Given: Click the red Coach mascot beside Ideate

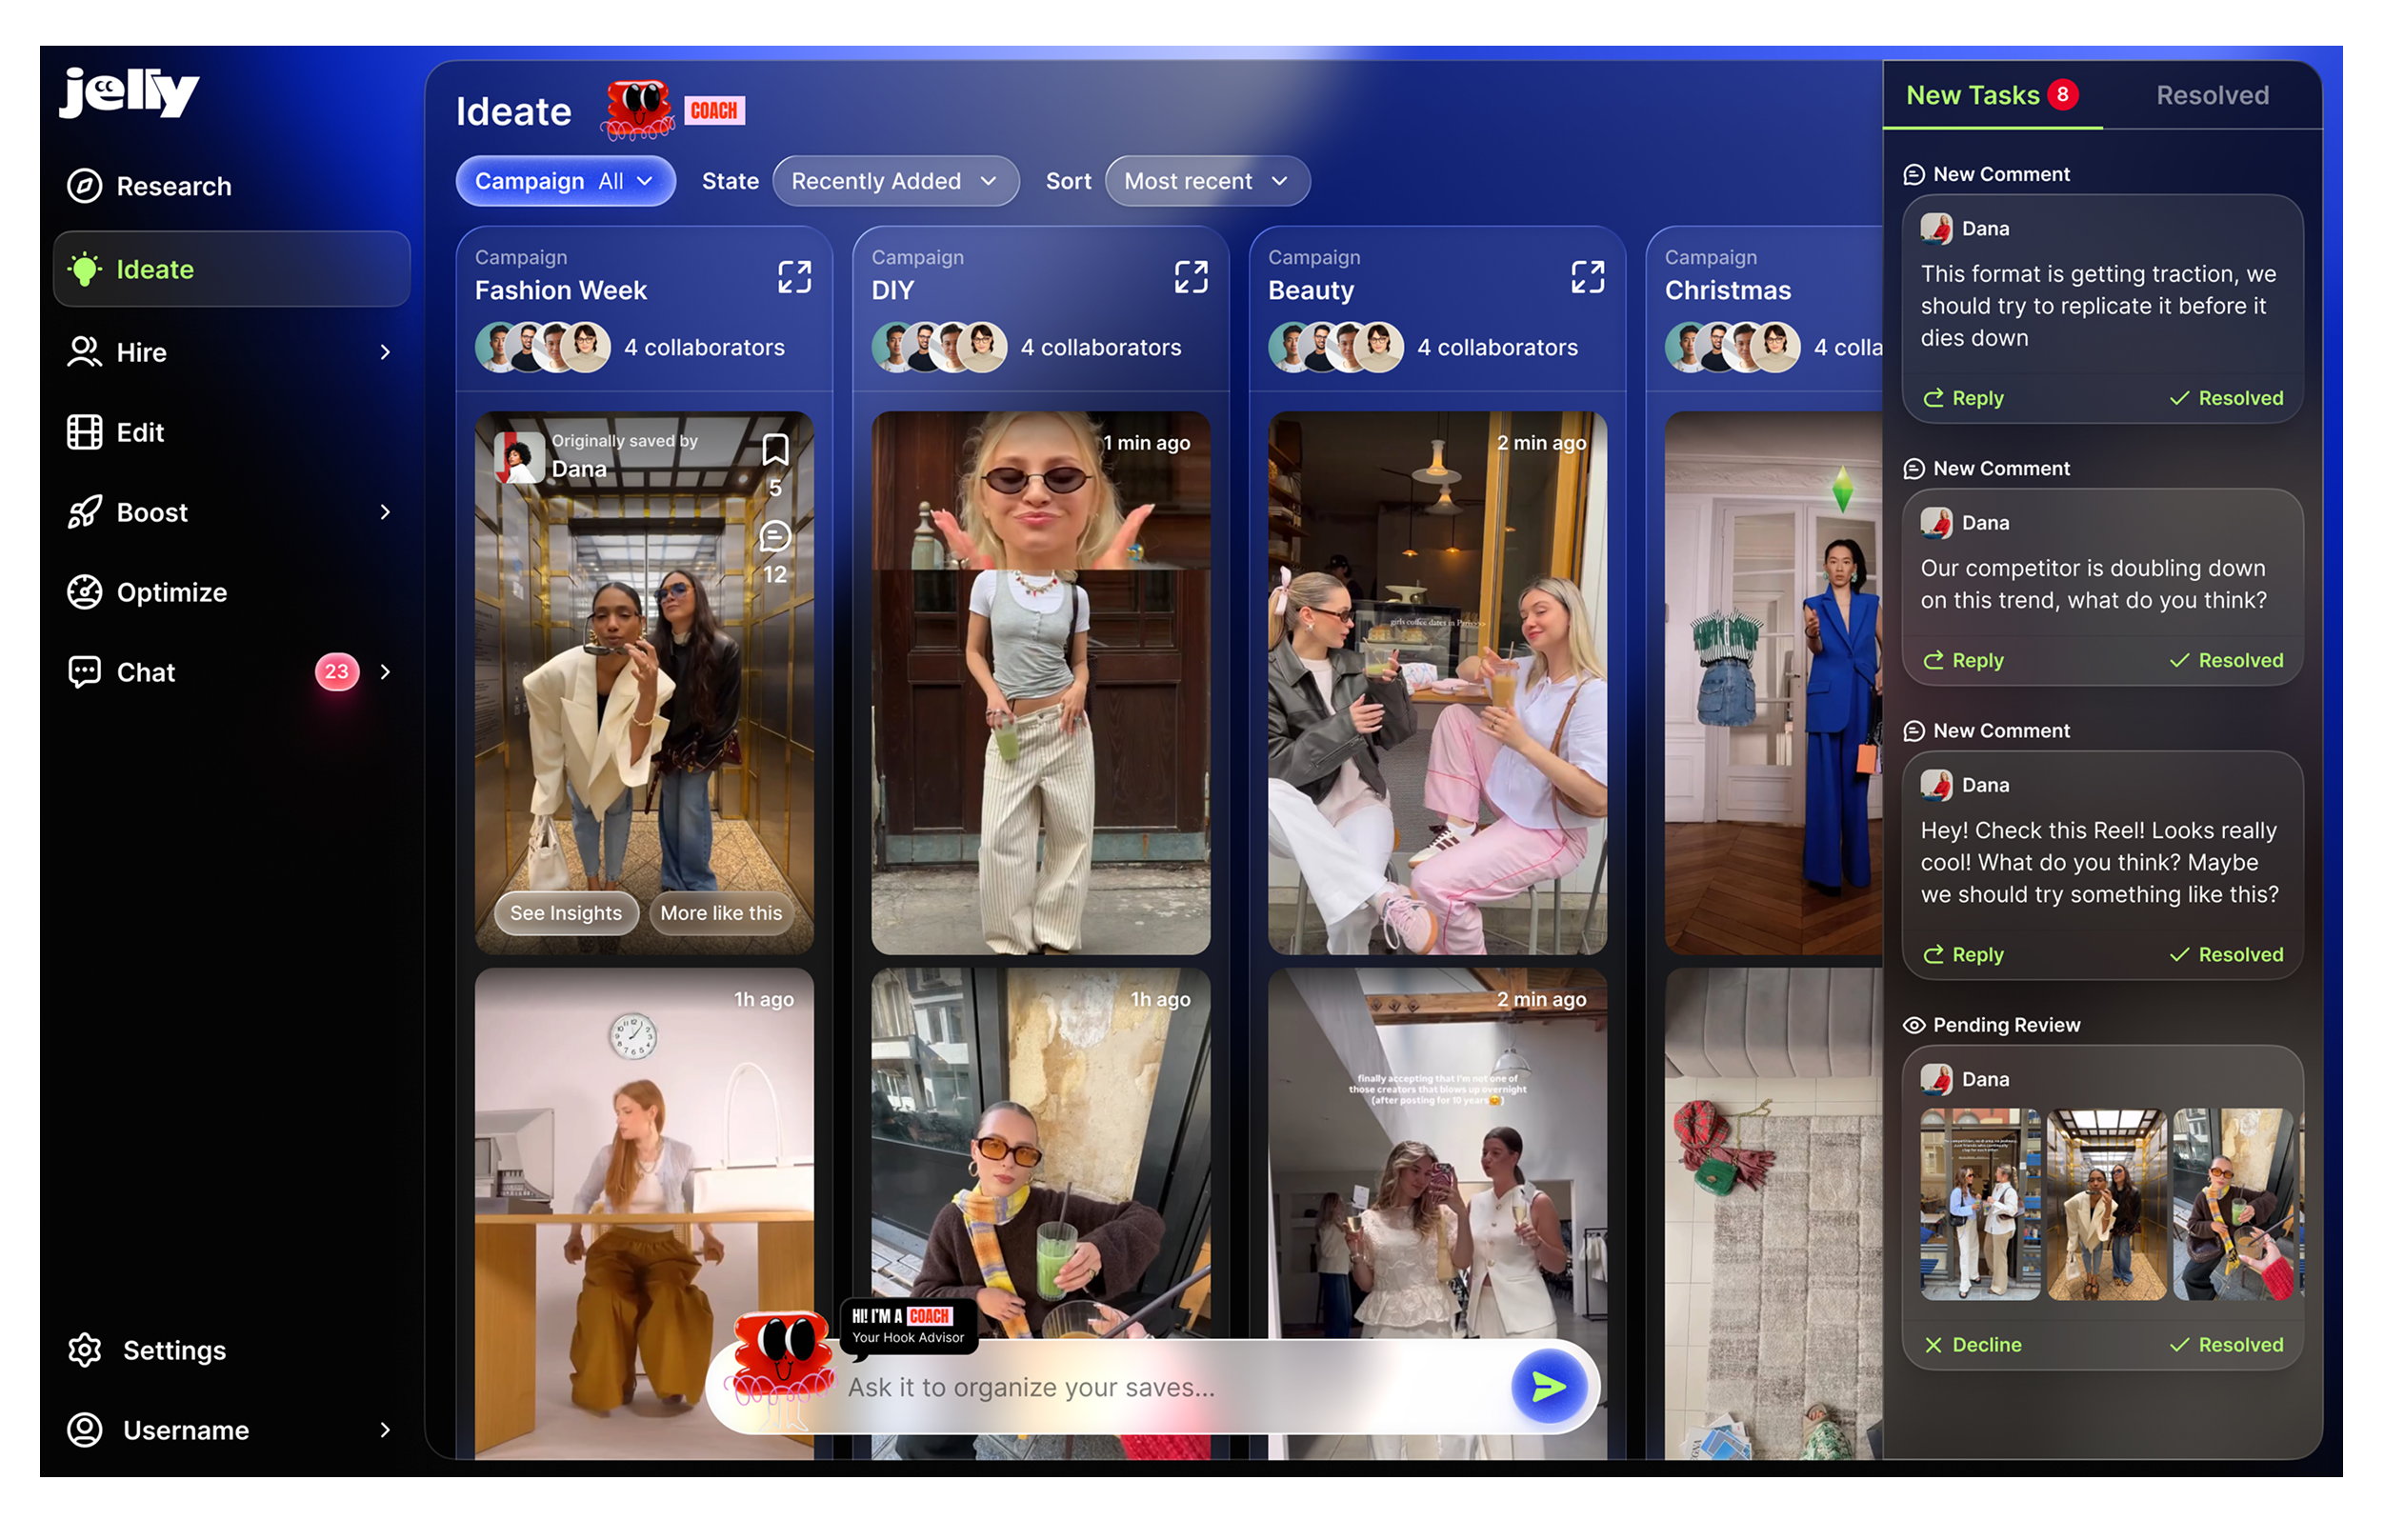Looking at the screenshot, I should (x=638, y=110).
